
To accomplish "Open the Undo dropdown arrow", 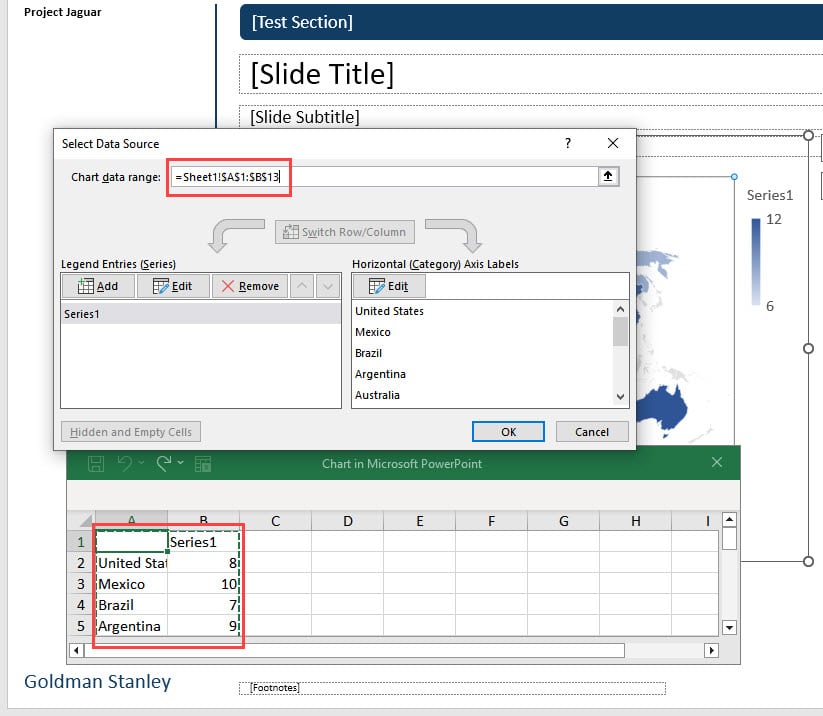I will [x=141, y=463].
